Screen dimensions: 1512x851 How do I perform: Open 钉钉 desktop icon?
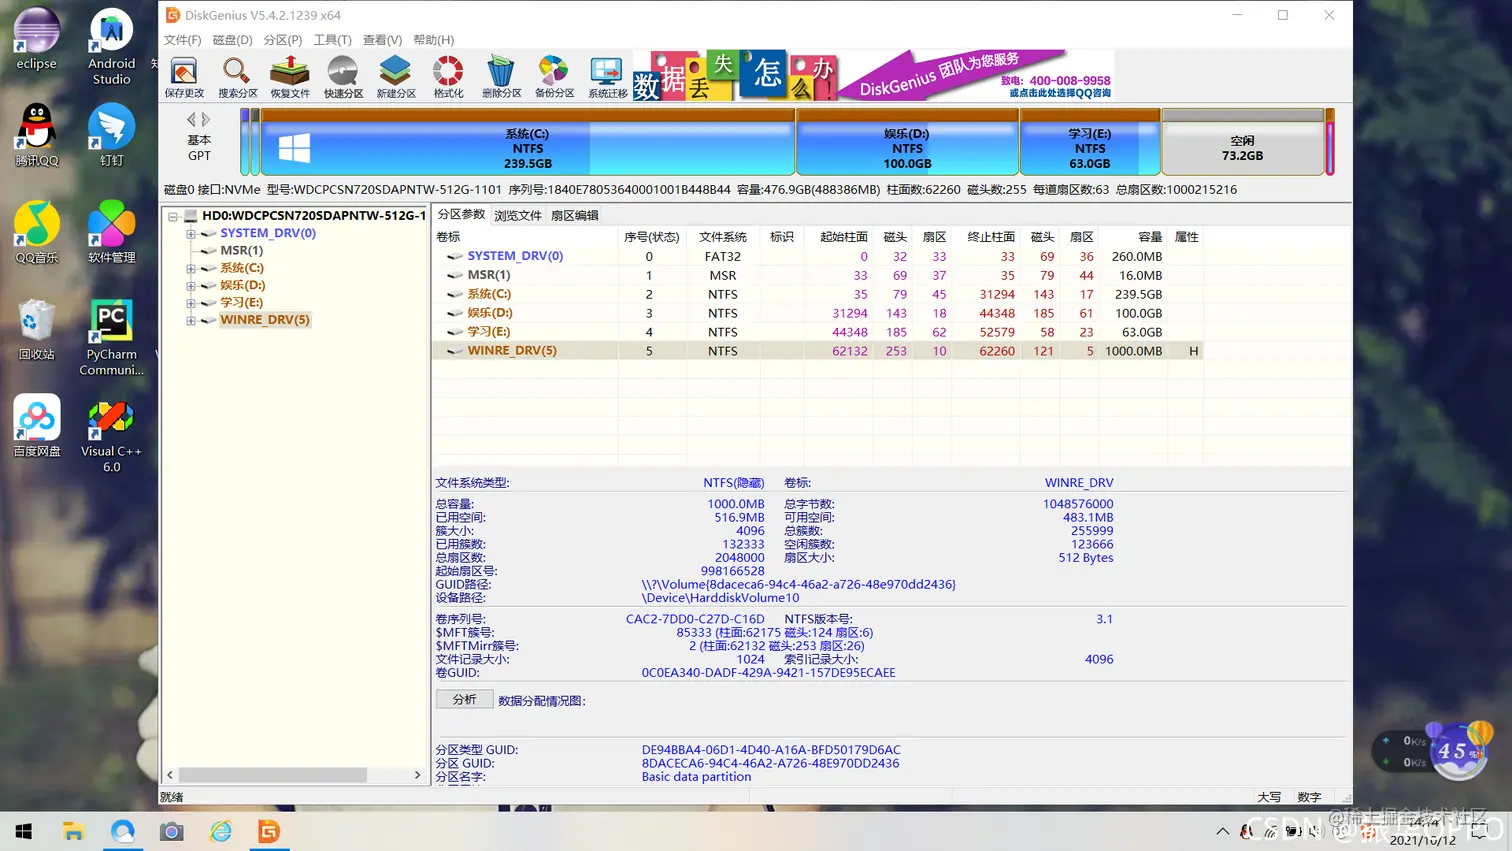(111, 135)
